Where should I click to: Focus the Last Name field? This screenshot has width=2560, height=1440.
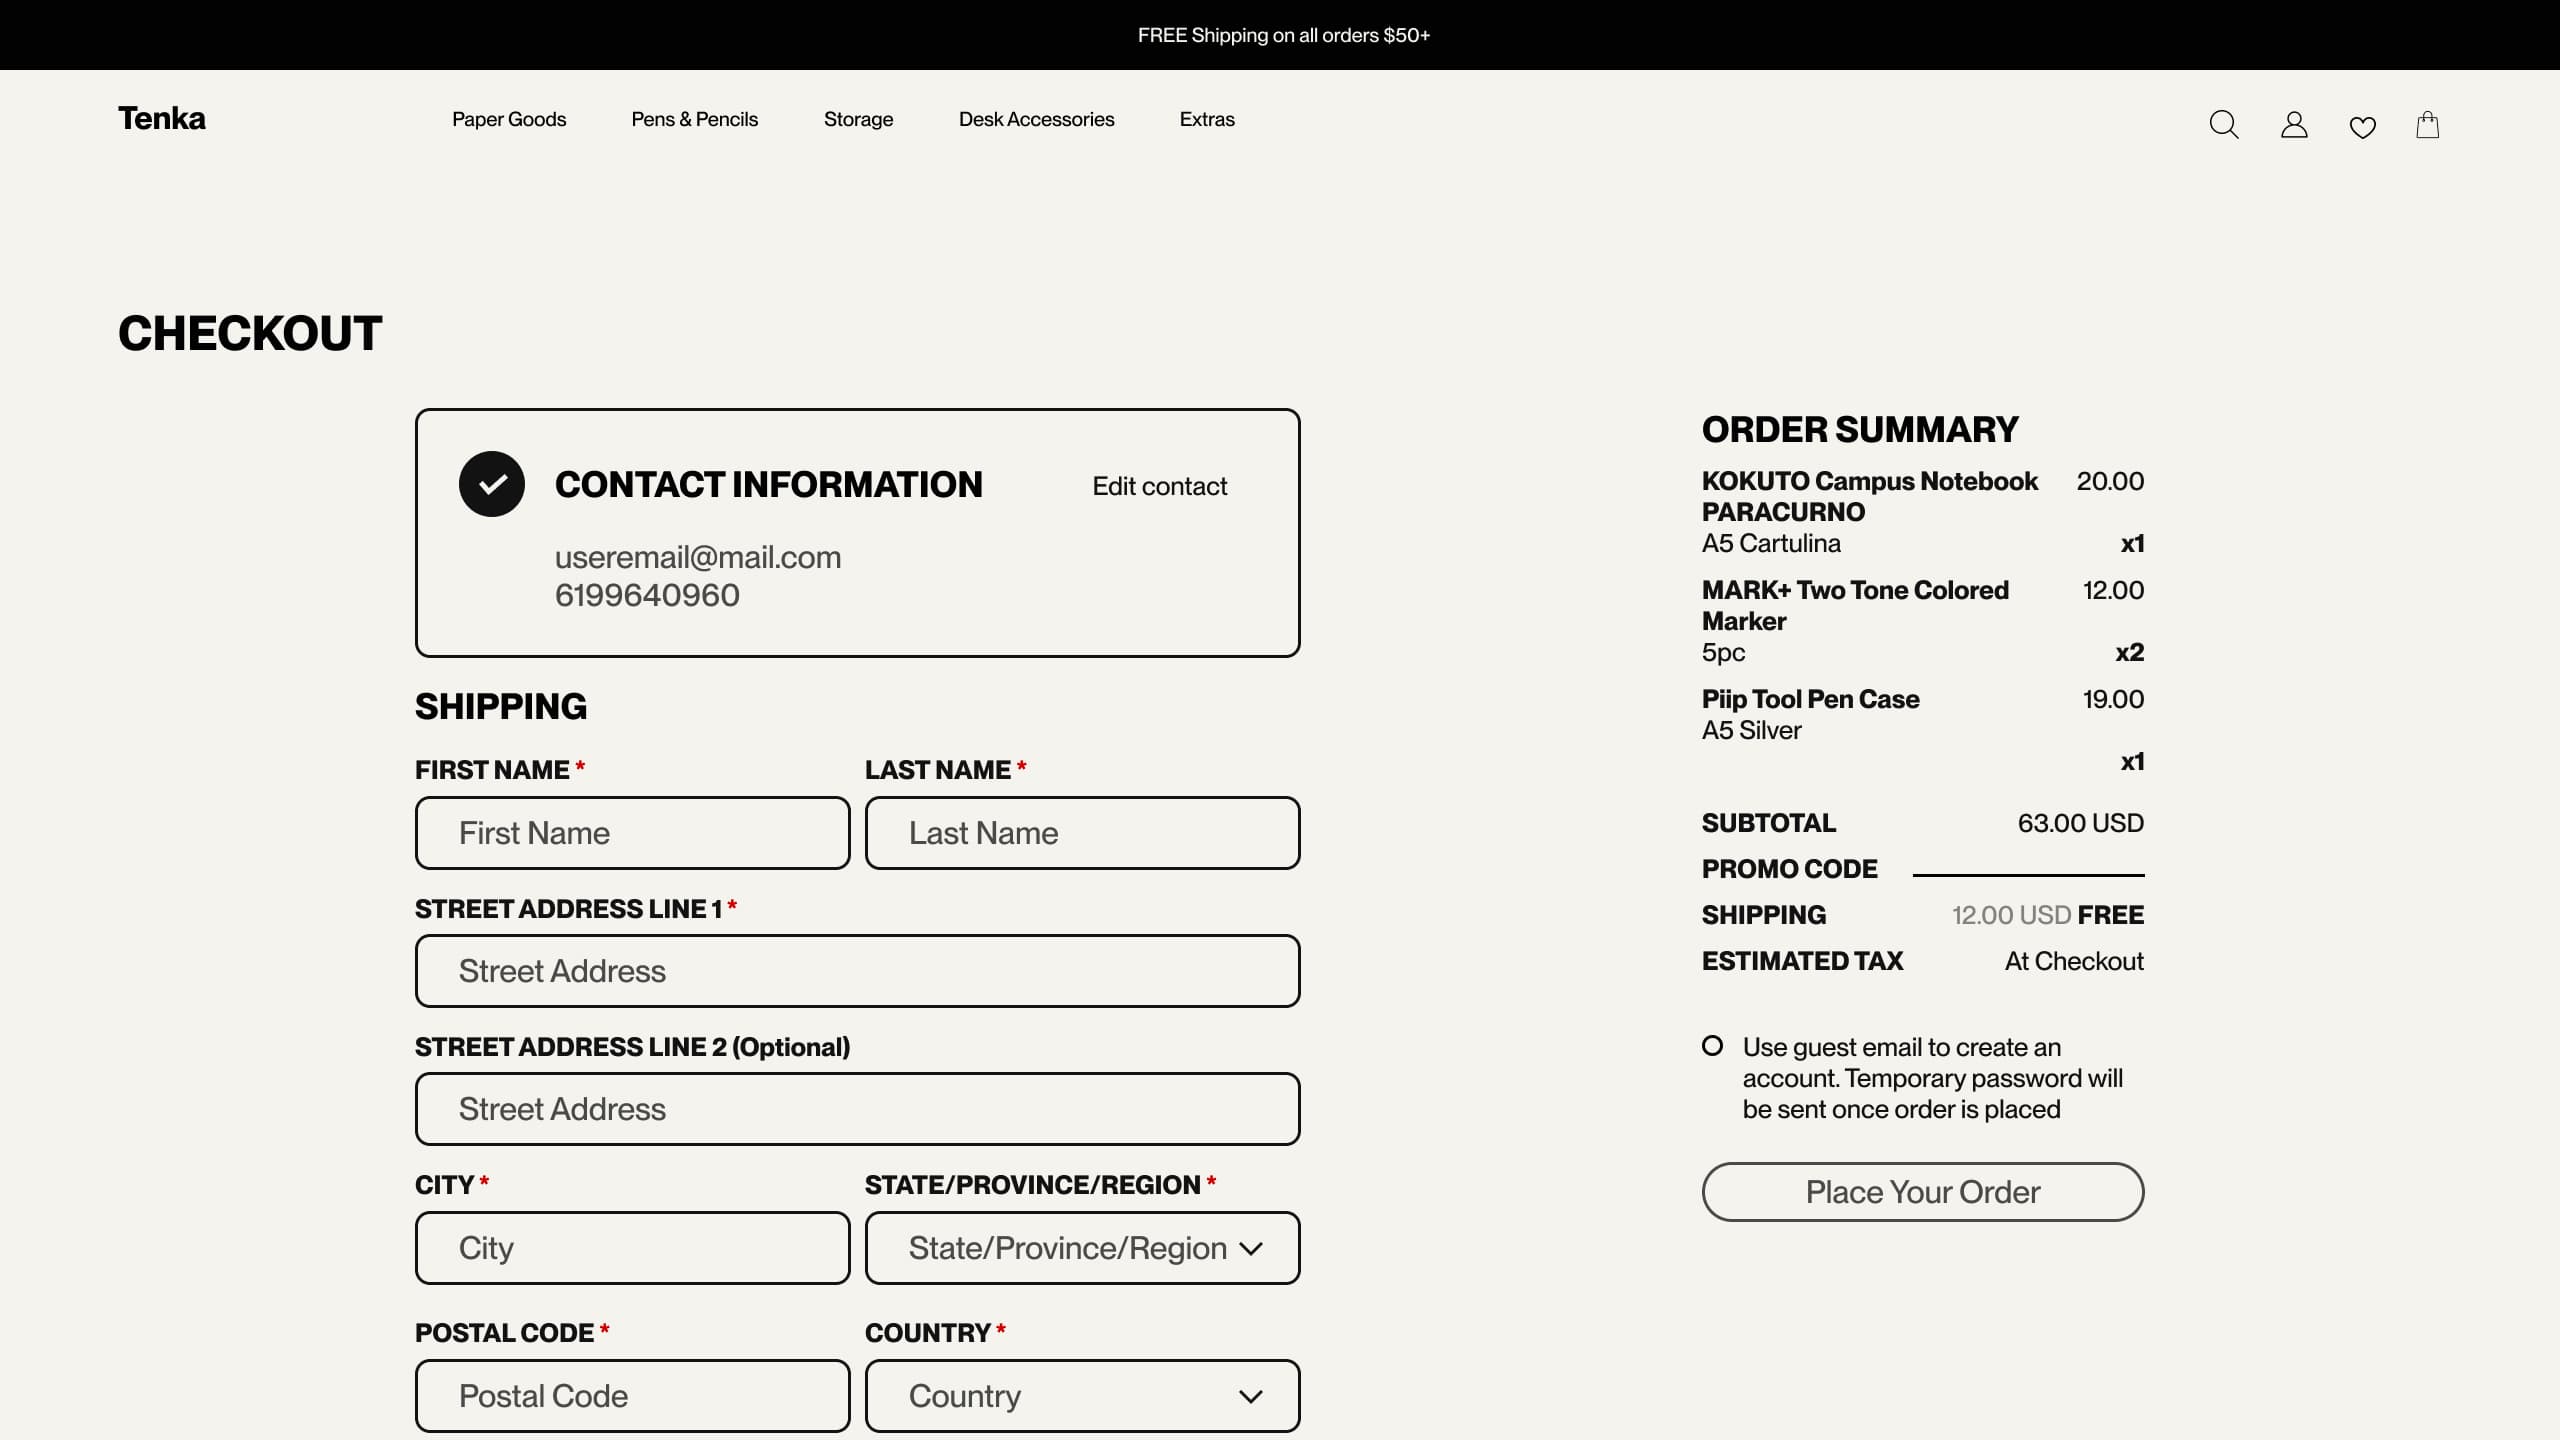pyautogui.click(x=1082, y=833)
